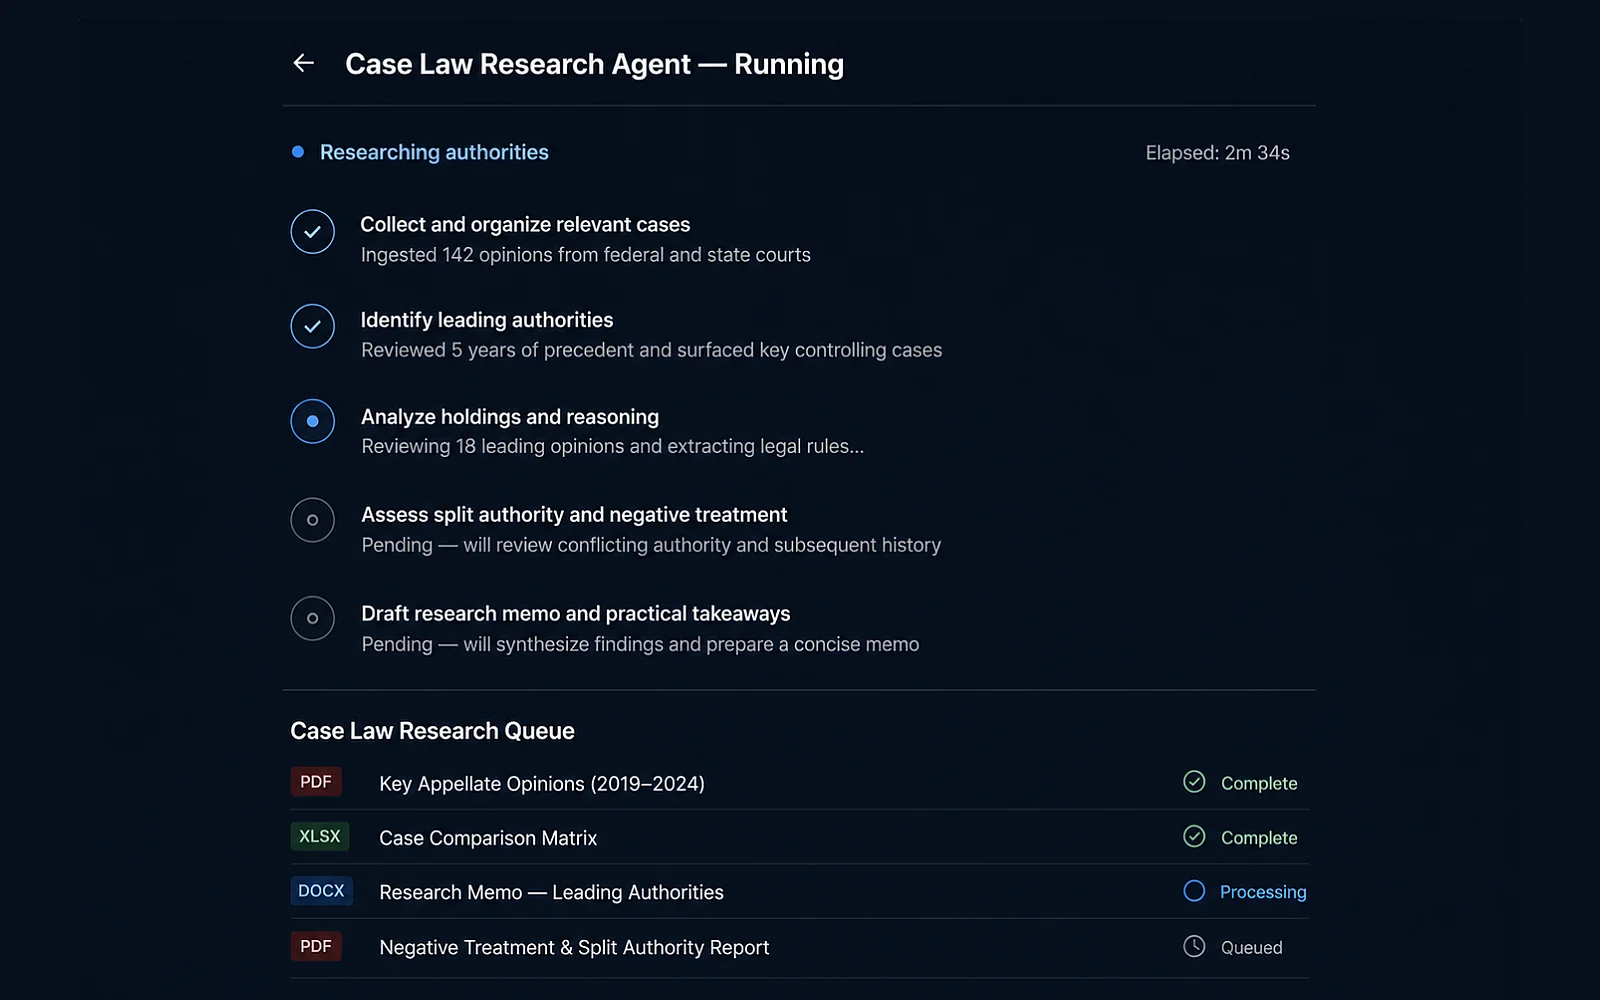Click the Processing status label
Image resolution: width=1600 pixels, height=1000 pixels.
click(x=1263, y=892)
